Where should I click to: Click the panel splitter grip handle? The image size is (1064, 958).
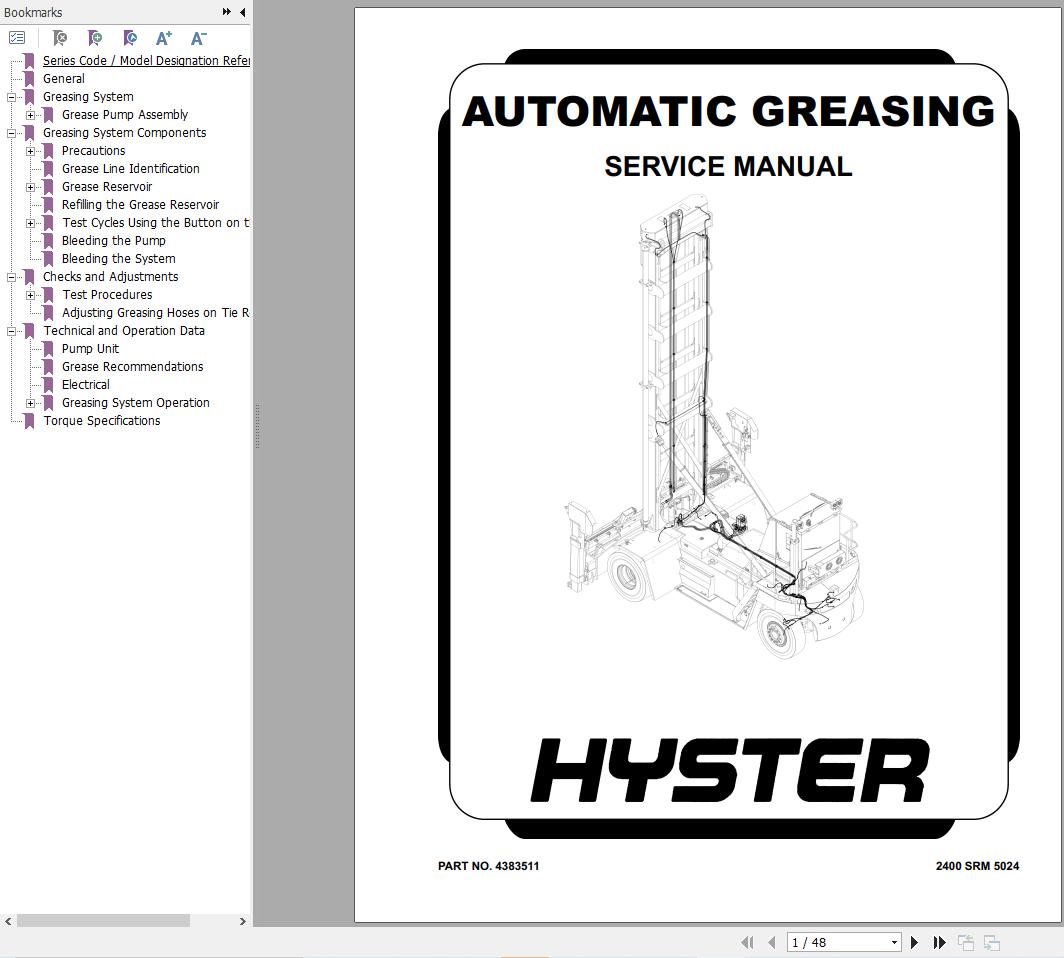(257, 426)
